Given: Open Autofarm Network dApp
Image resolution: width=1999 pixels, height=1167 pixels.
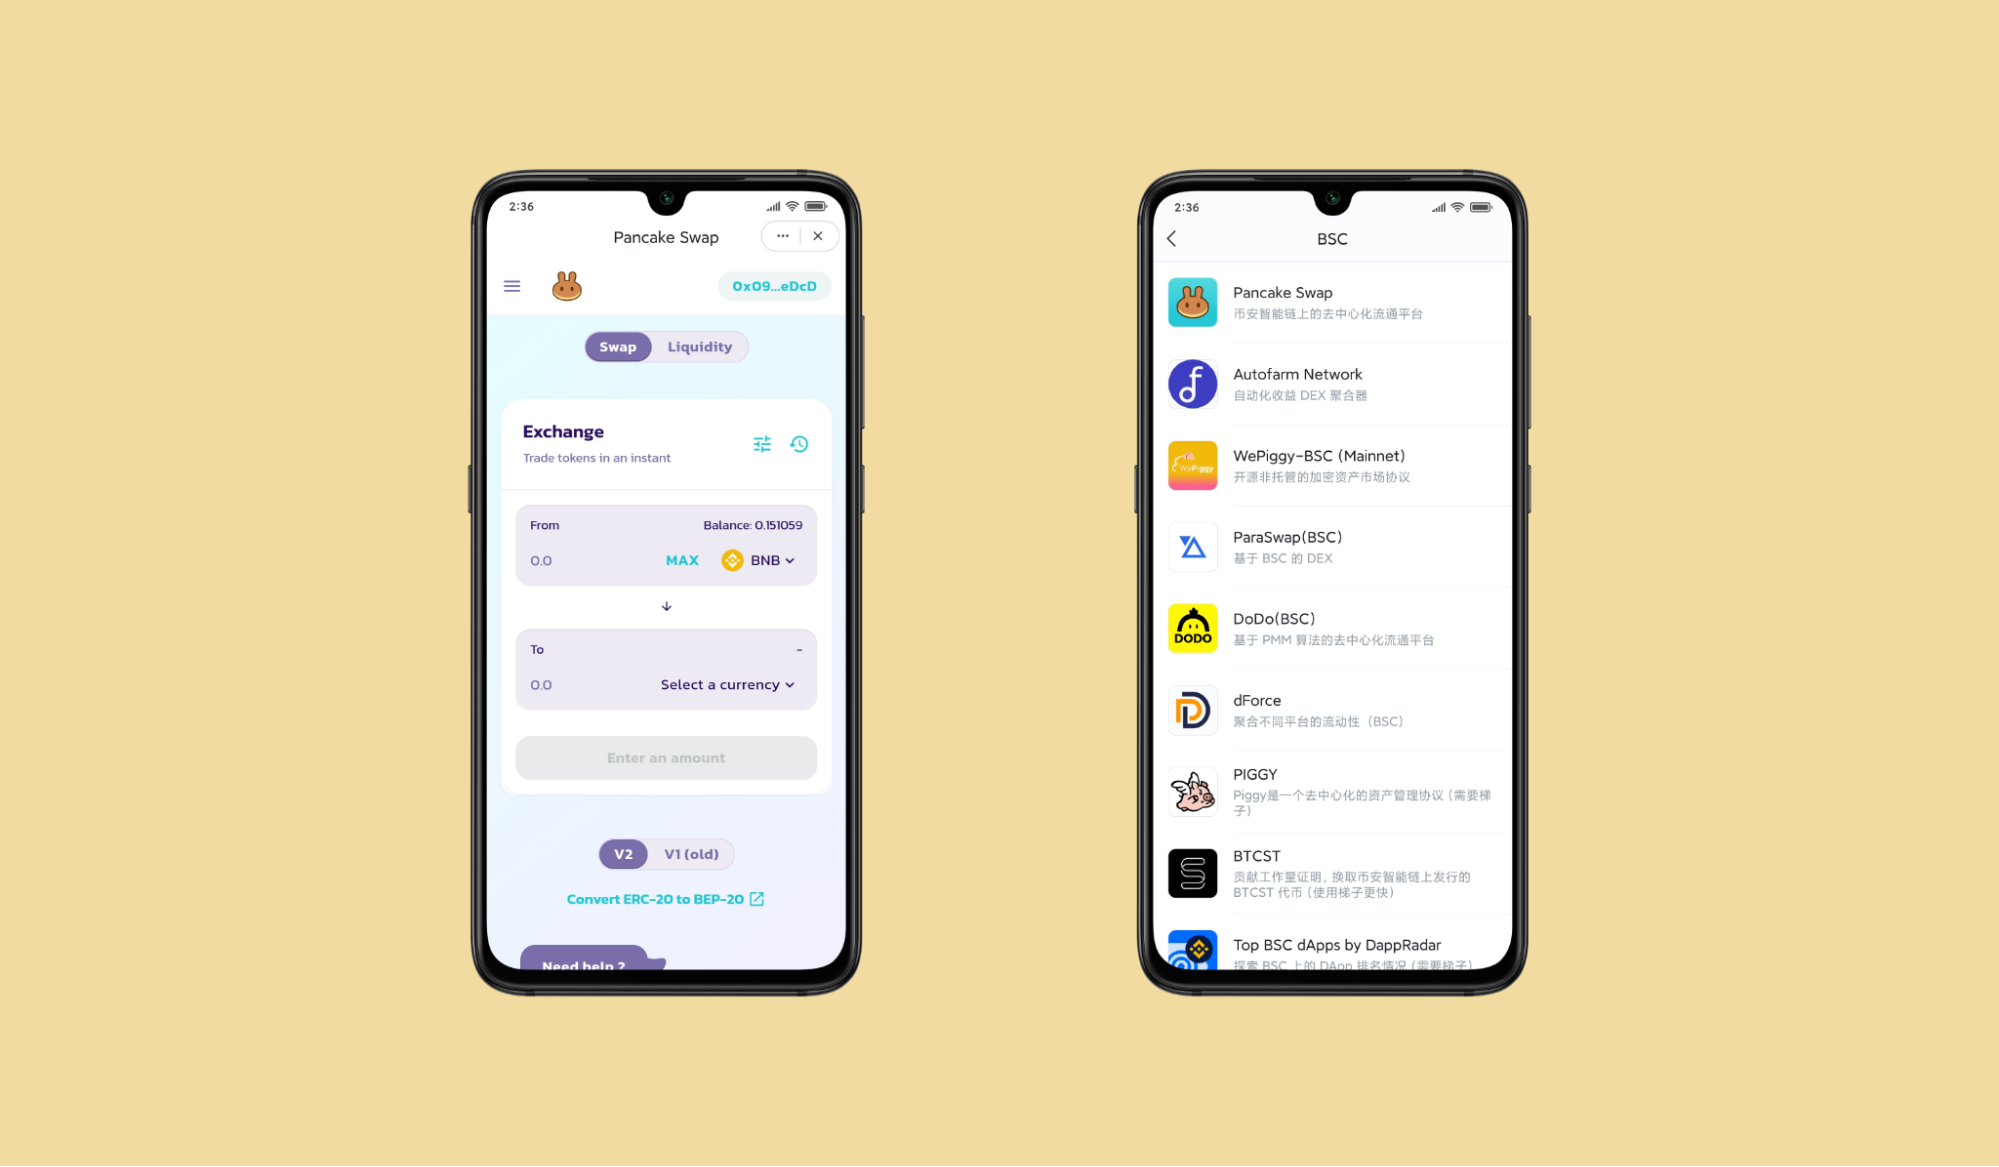Looking at the screenshot, I should click(1327, 383).
